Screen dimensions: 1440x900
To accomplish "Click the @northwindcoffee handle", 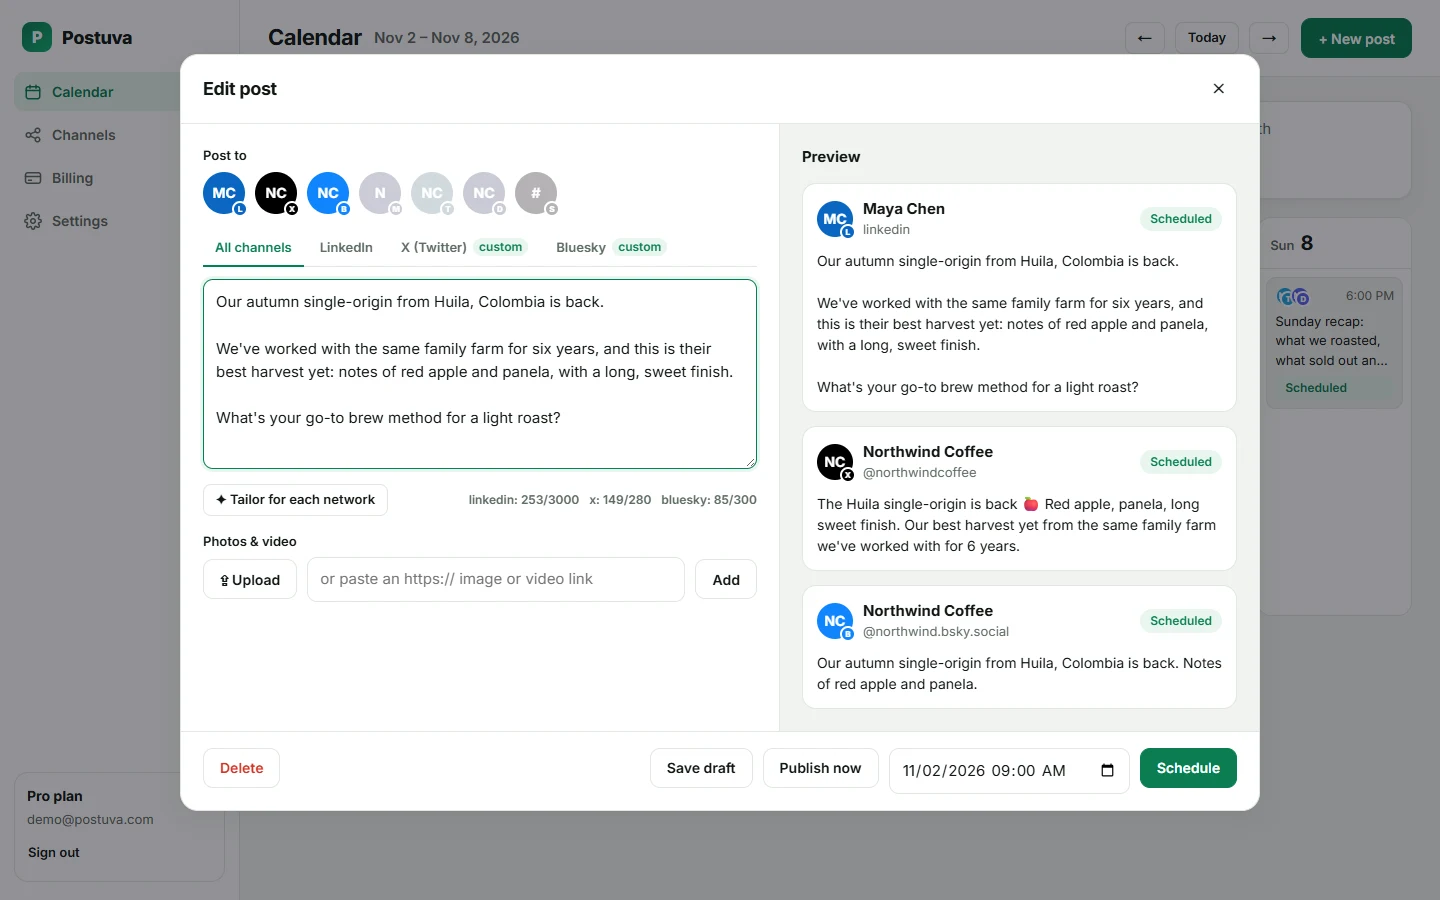I will tap(920, 473).
